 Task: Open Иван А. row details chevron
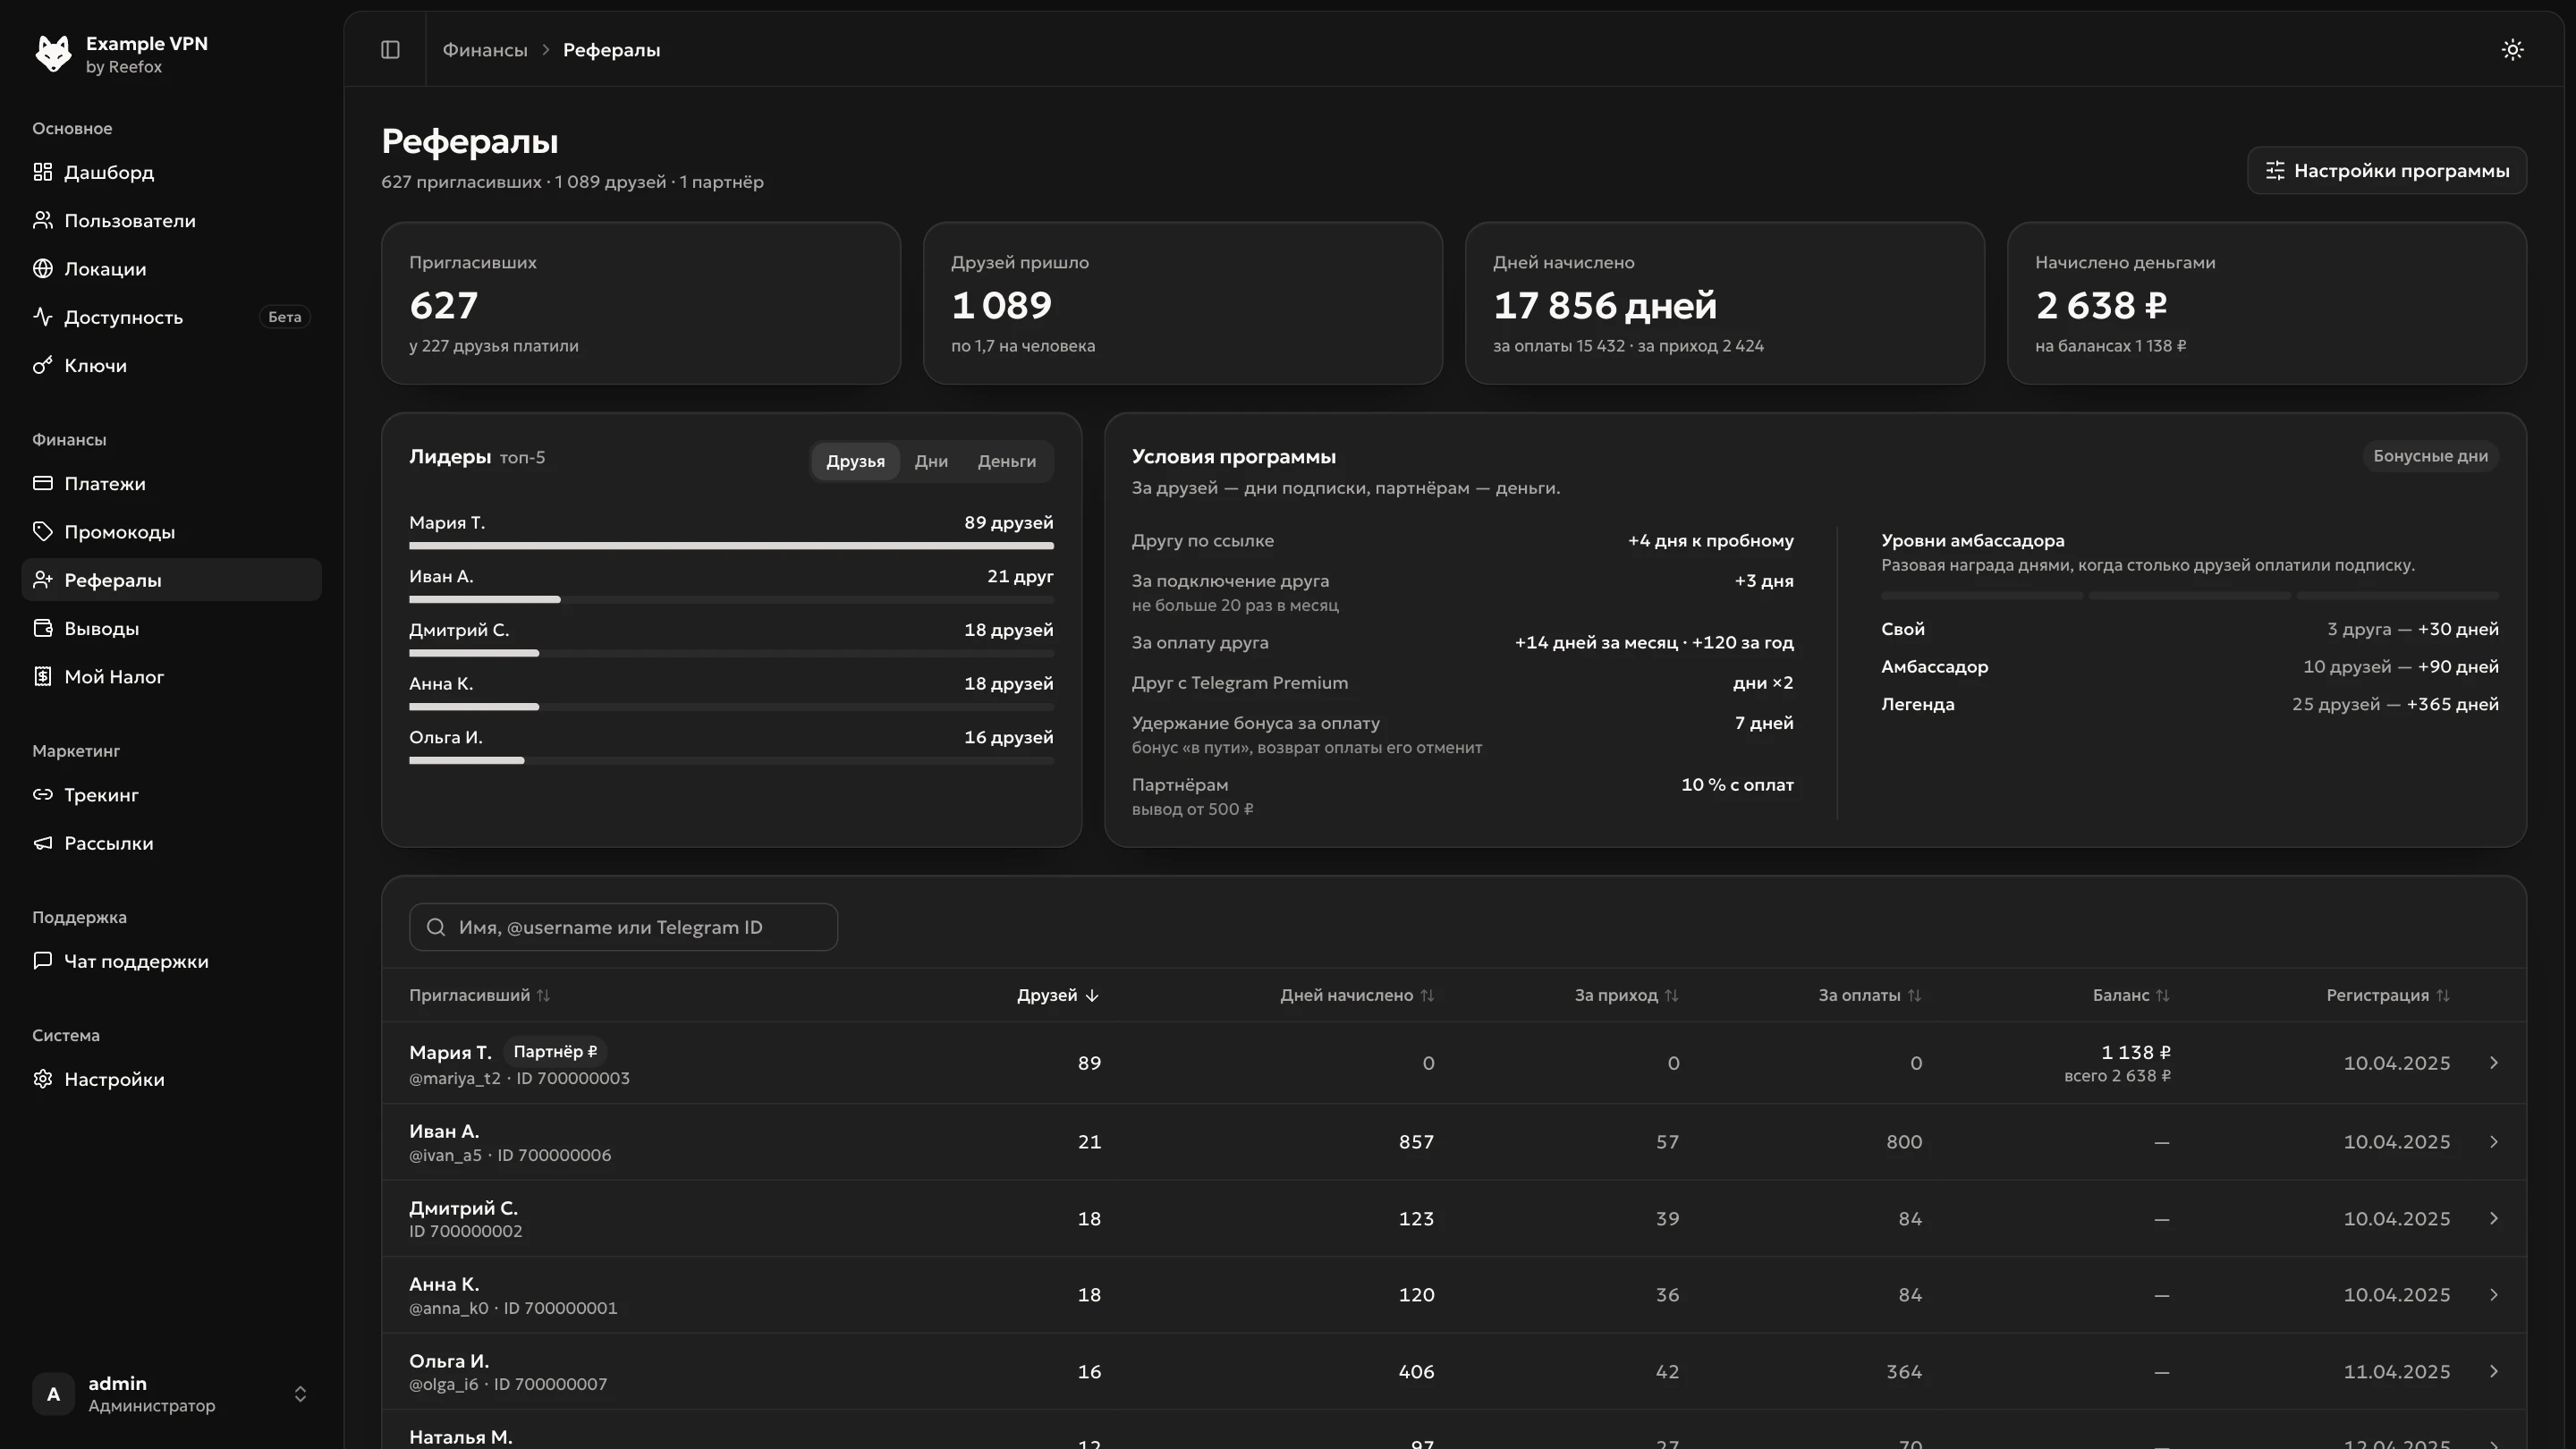[2493, 1141]
